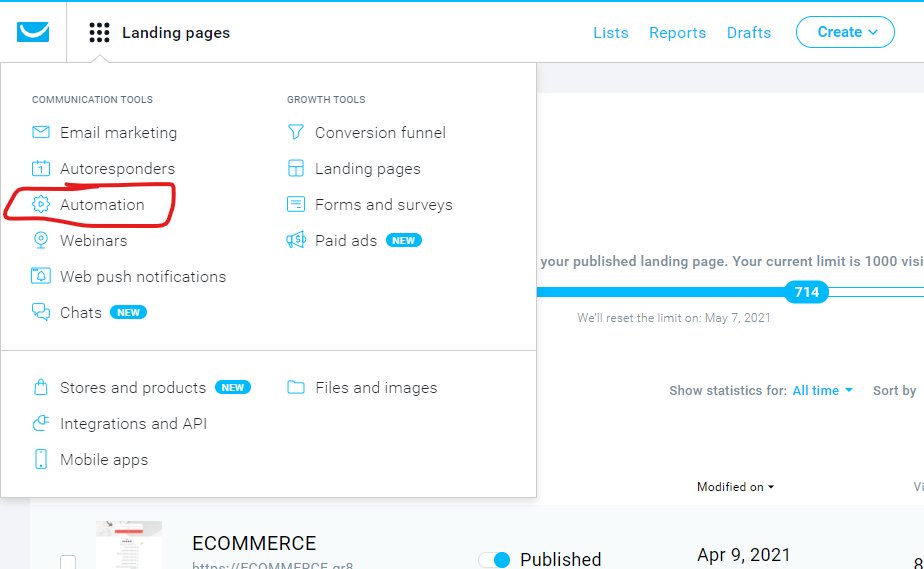924x569 pixels.
Task: Open Mobile apps
Action: (x=104, y=459)
